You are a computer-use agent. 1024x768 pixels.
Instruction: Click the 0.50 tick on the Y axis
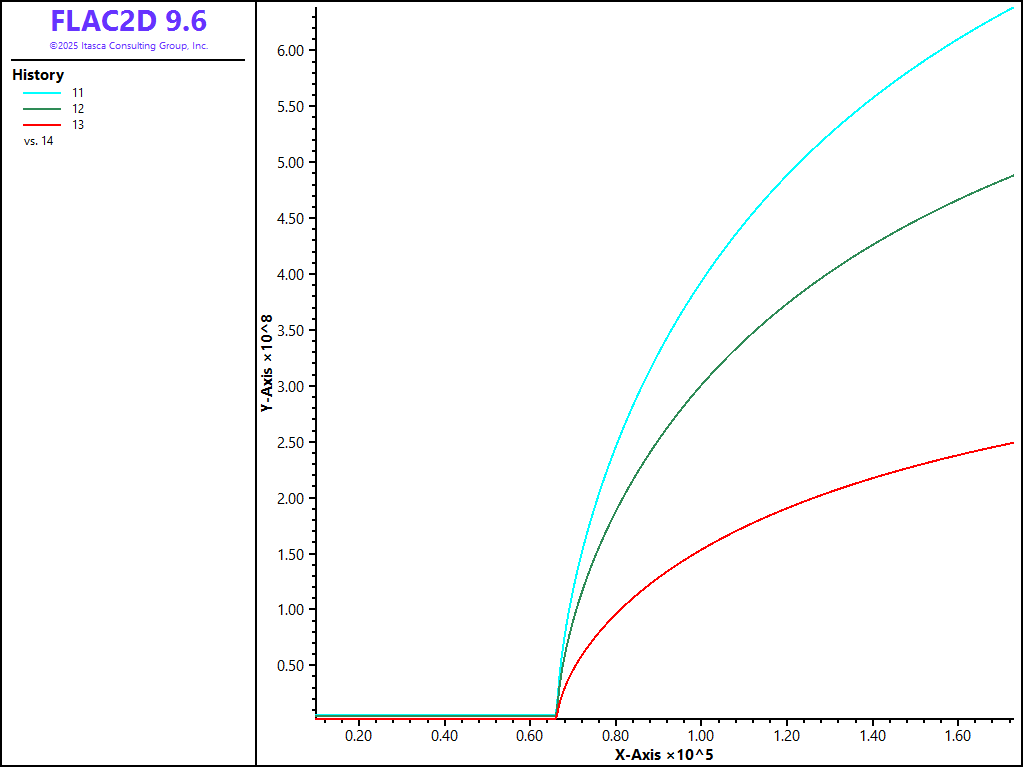(290, 666)
